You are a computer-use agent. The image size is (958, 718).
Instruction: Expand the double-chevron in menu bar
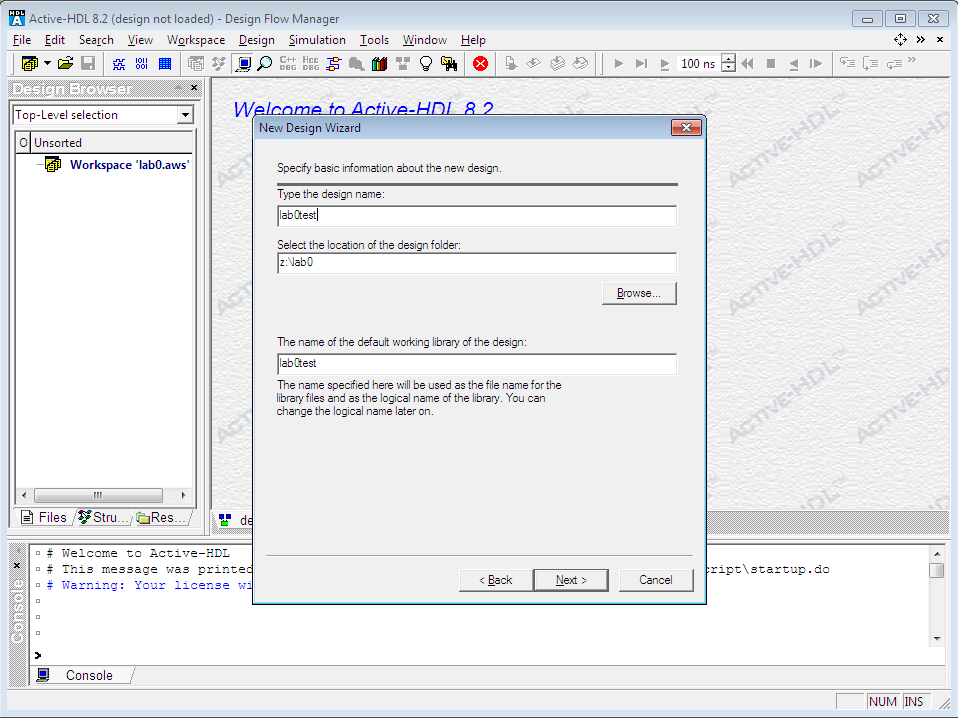[x=921, y=40]
